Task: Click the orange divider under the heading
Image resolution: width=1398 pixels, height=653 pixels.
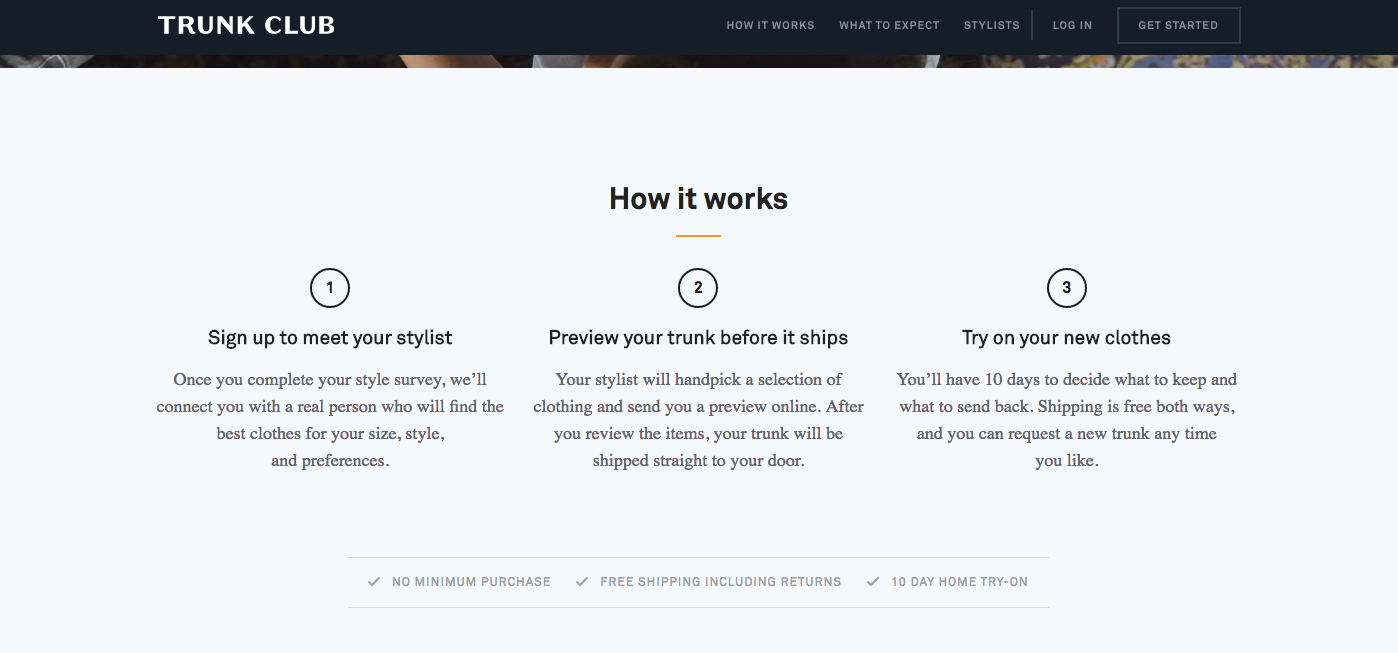Action: pyautogui.click(x=698, y=236)
